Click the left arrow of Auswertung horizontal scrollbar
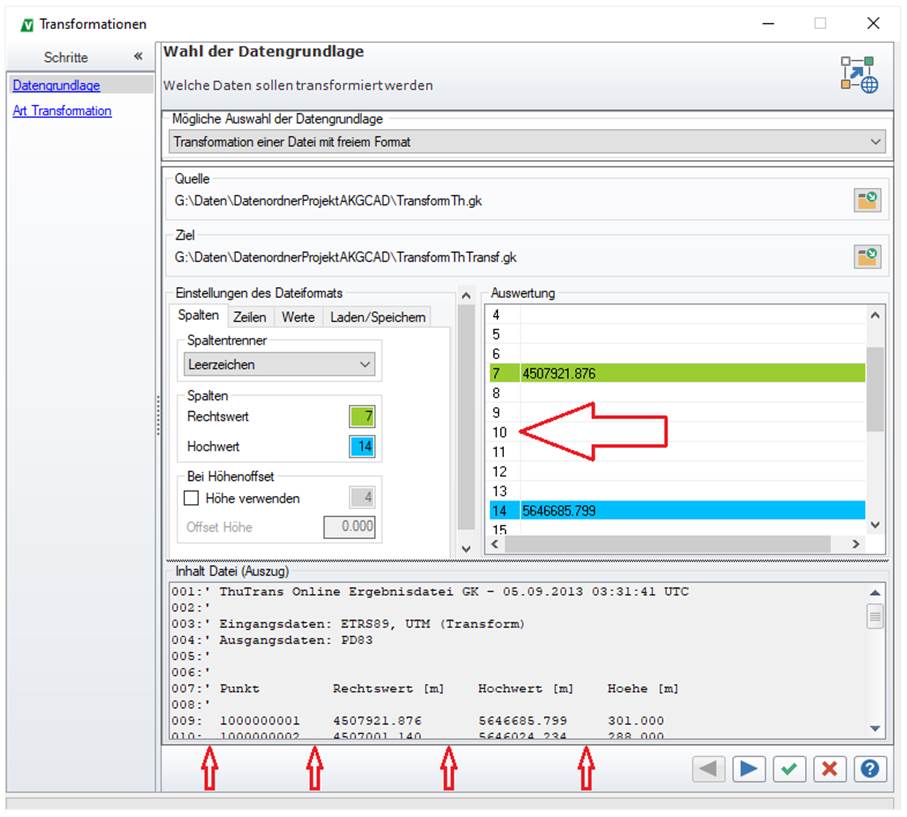The height and width of the screenshot is (817, 907). pos(495,544)
